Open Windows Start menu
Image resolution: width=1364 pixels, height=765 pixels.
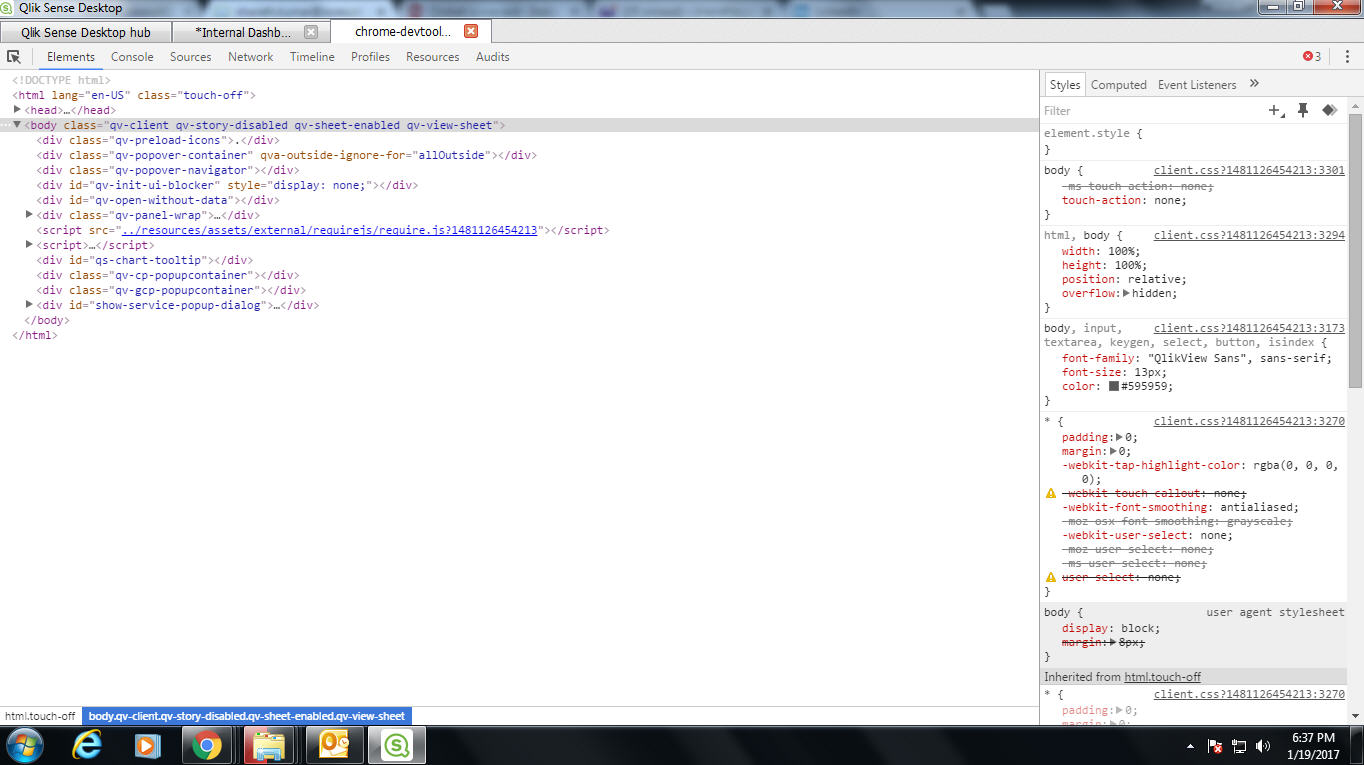click(25, 745)
